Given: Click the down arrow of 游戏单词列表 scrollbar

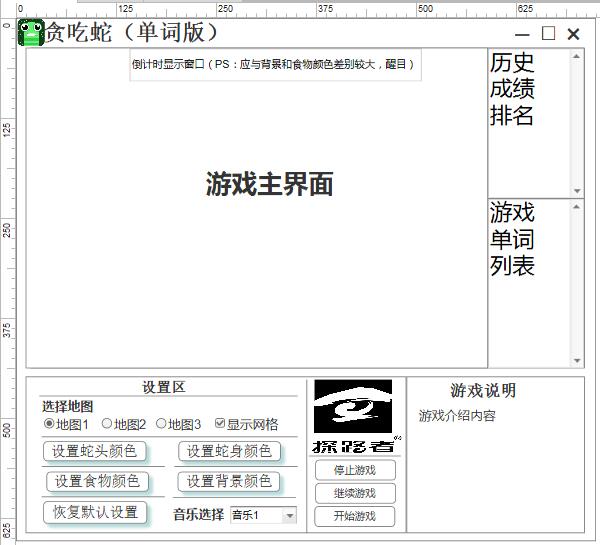Looking at the screenshot, I should (577, 361).
